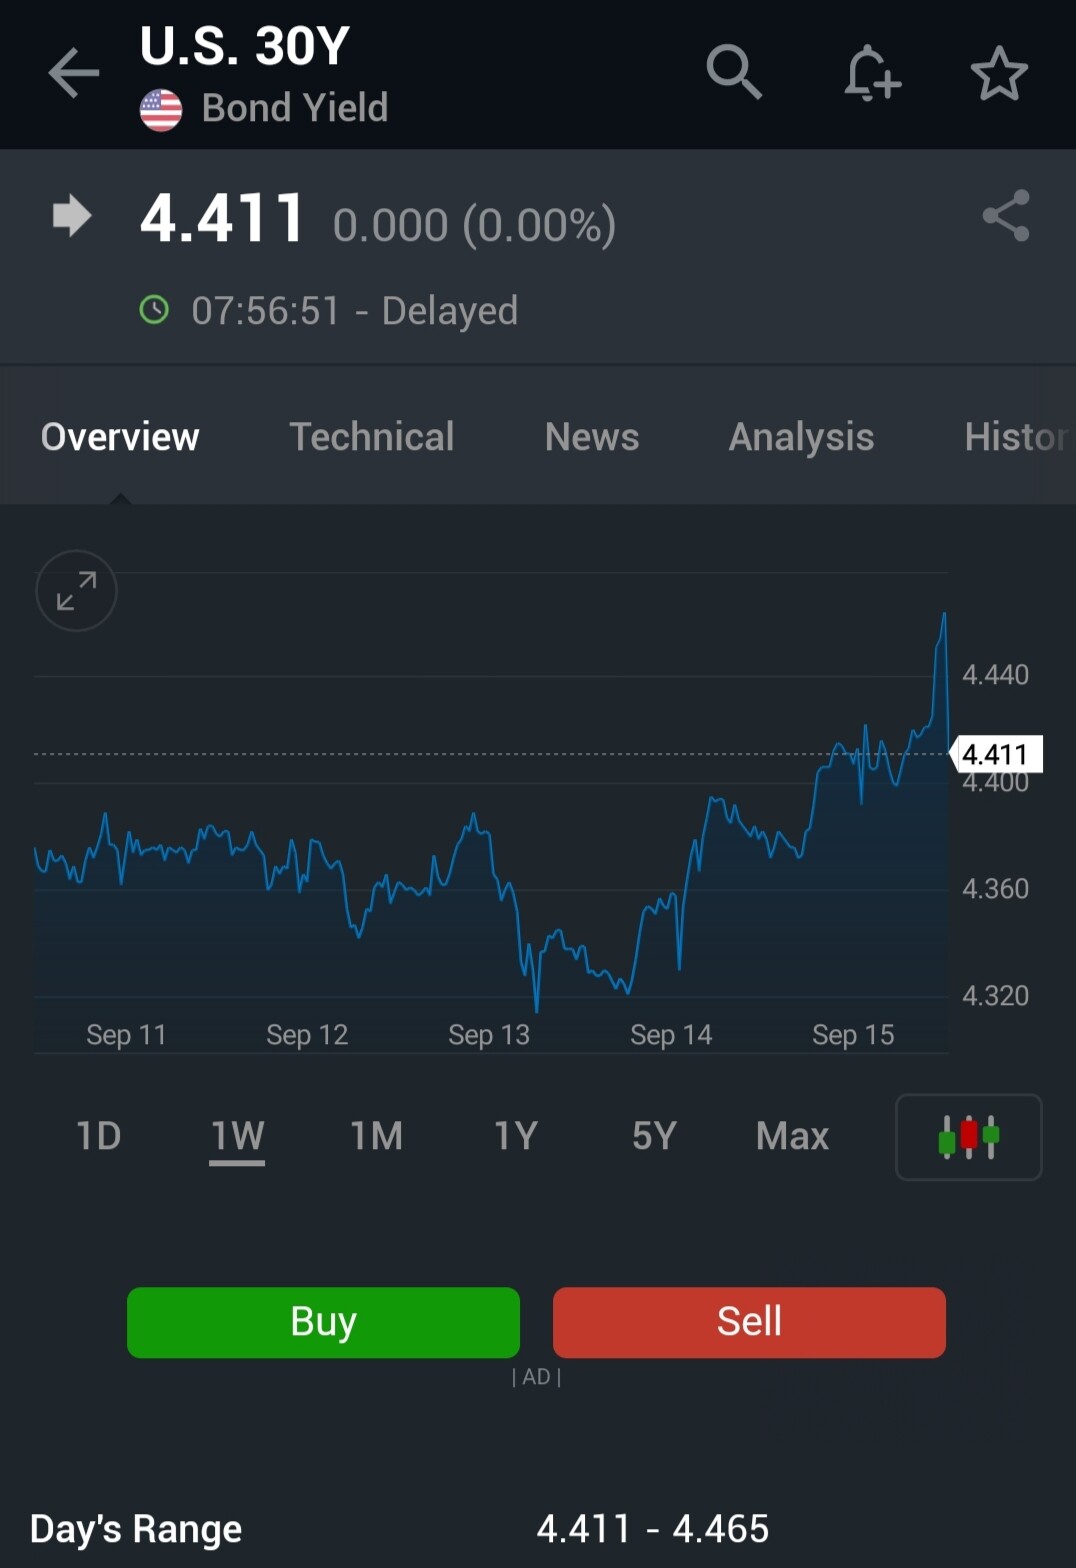Set chart range to 1M
Viewport: 1076px width, 1568px height.
pos(376,1136)
